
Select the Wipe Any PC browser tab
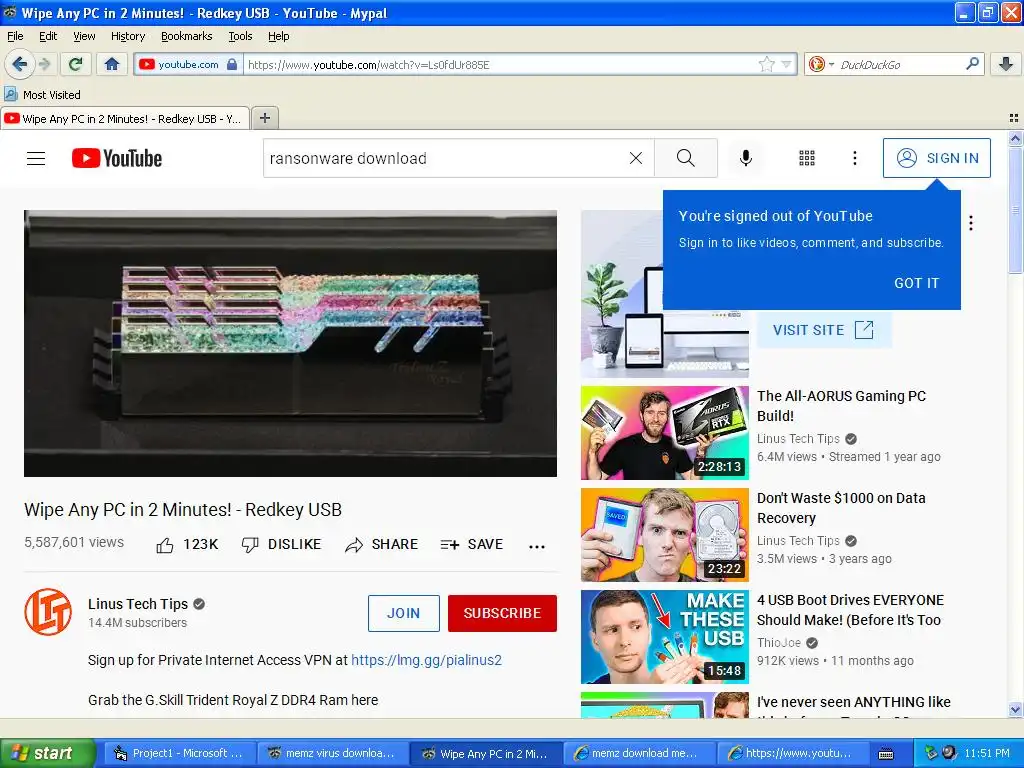pos(125,118)
